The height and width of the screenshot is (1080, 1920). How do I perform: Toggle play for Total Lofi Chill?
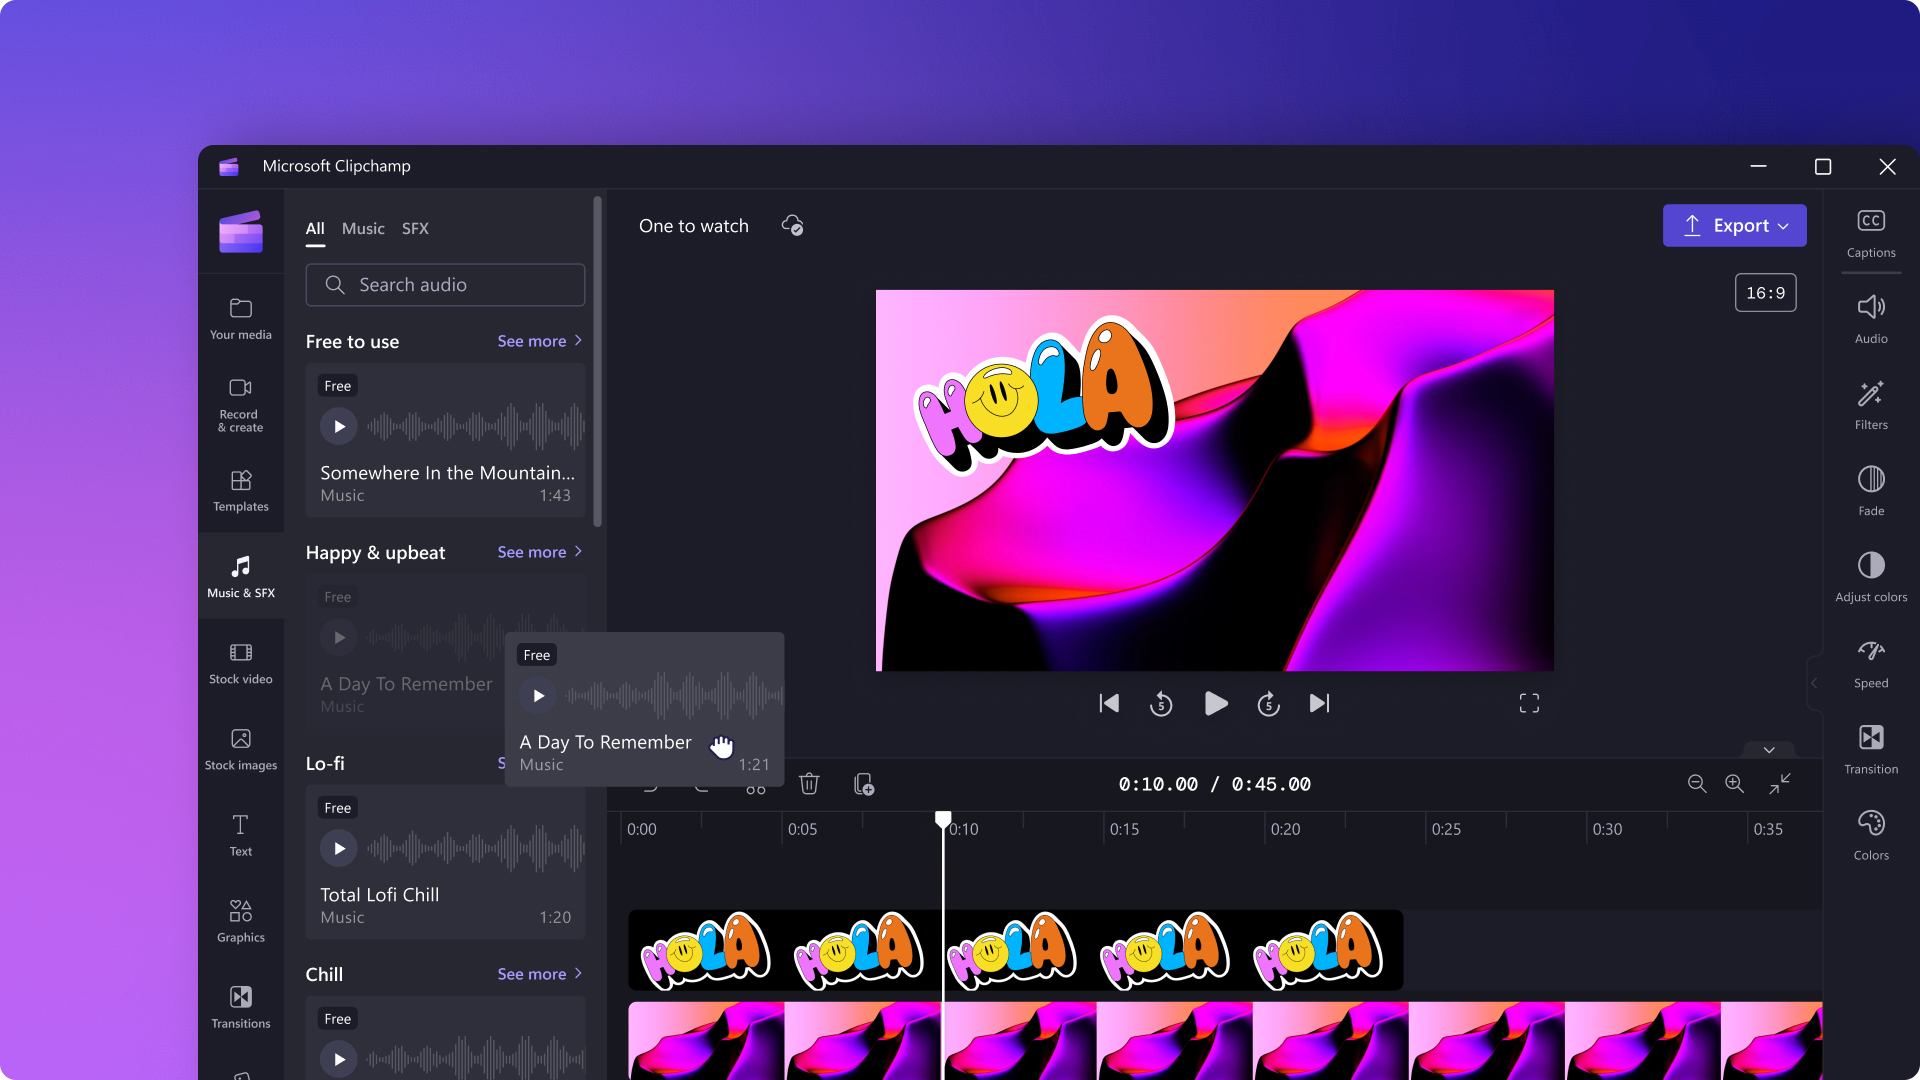tap(339, 847)
